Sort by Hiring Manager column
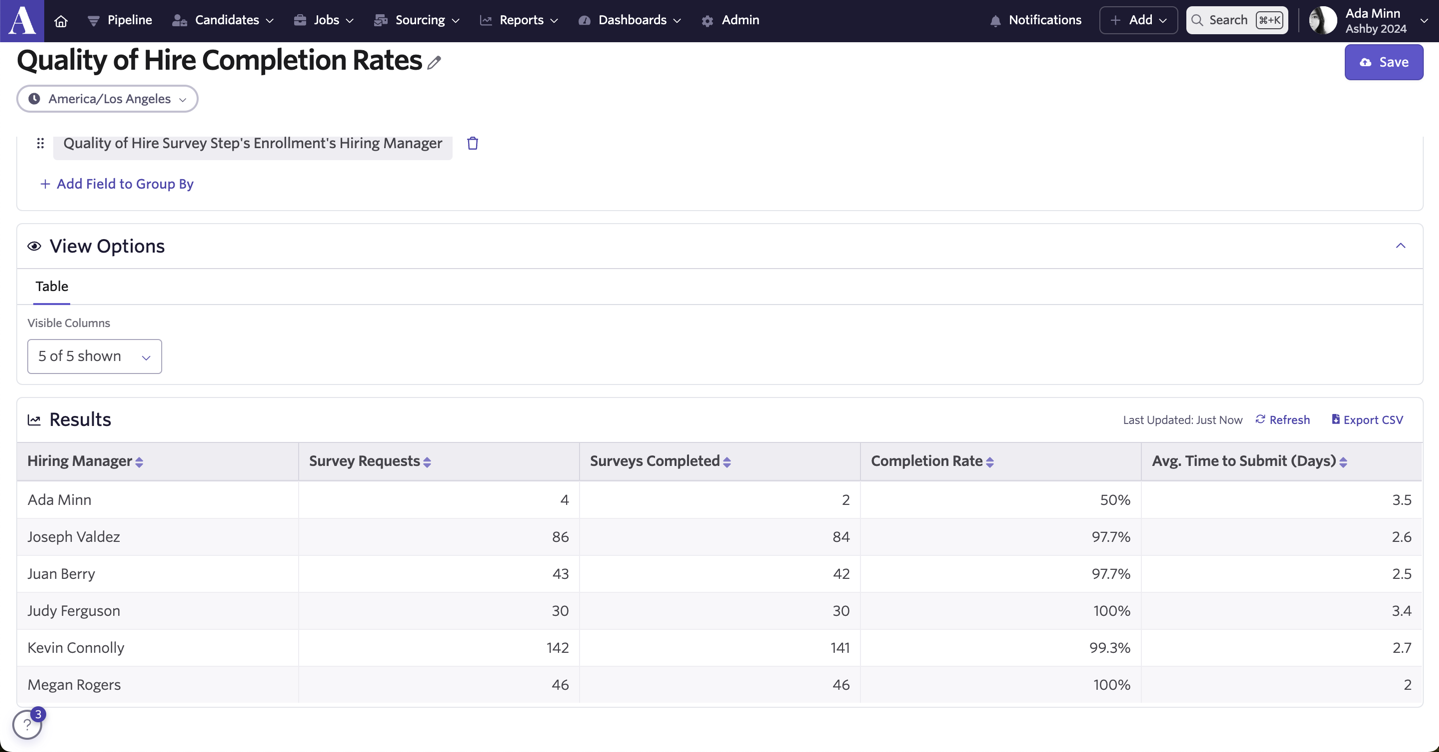This screenshot has width=1439, height=752. pos(139,462)
